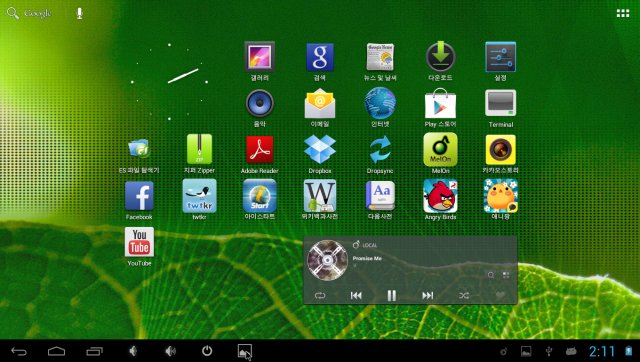640x362 pixels.
Task: Pause the currently playing song
Action: (391, 295)
